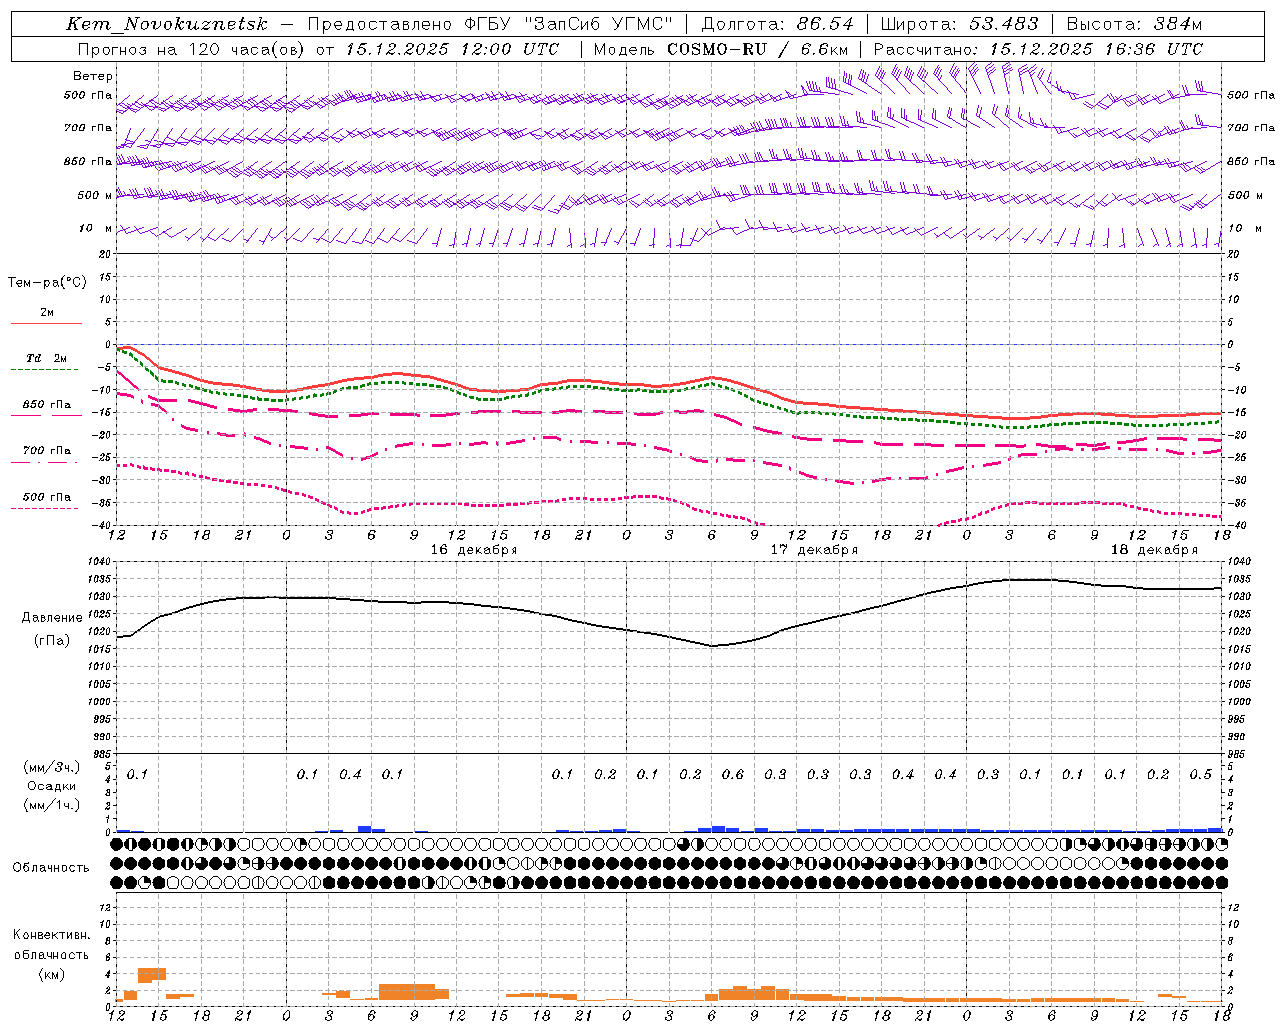Select the "Долгота: 86.54" header value
Image resolution: width=1280 pixels, height=1024 pixels.
click(778, 24)
